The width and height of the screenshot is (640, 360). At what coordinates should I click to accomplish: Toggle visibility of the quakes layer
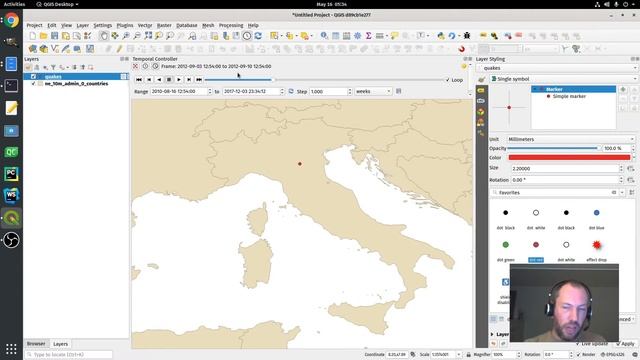pos(33,77)
